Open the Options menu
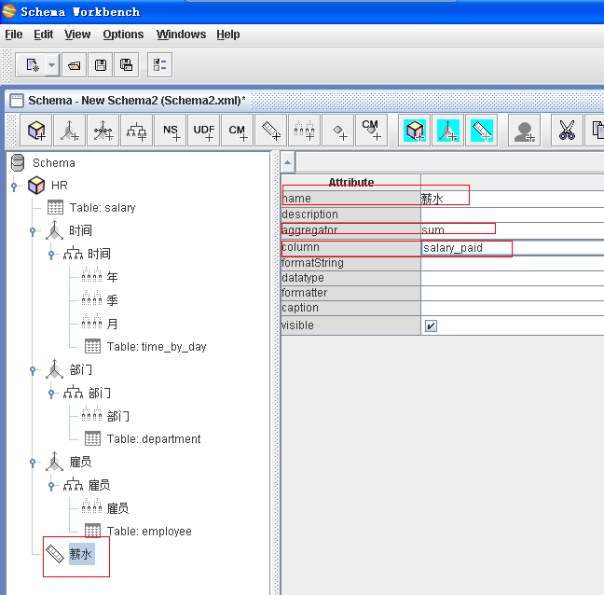The height and width of the screenshot is (595, 604). [x=123, y=34]
